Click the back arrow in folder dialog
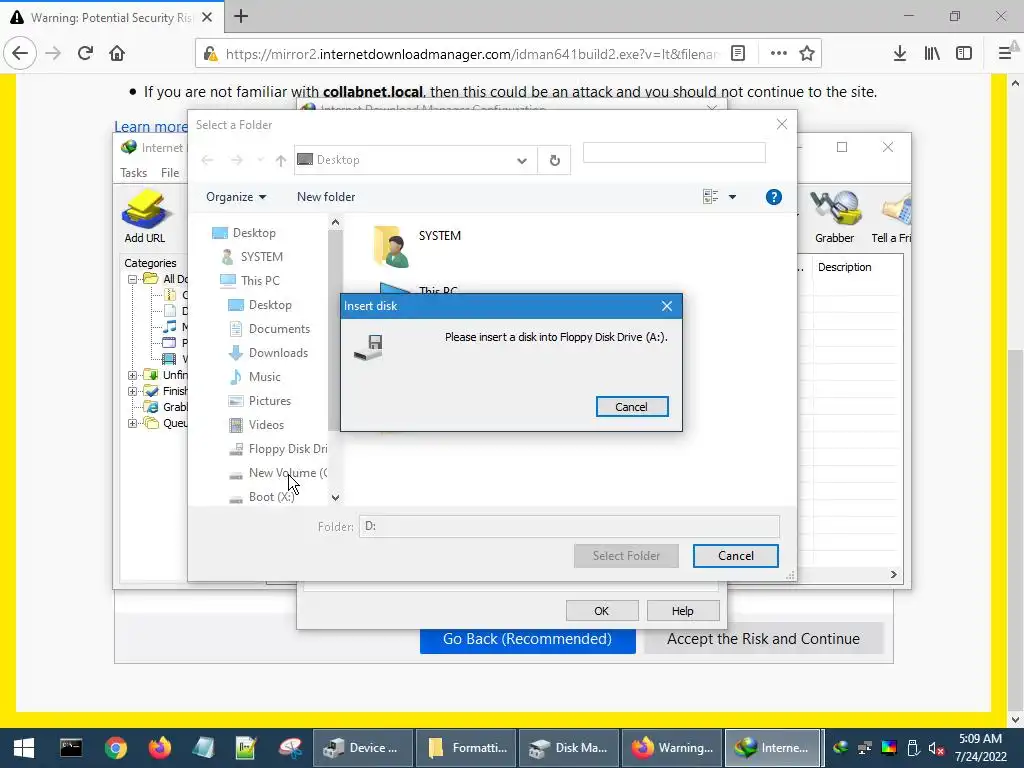Viewport: 1024px width, 768px height. click(207, 160)
